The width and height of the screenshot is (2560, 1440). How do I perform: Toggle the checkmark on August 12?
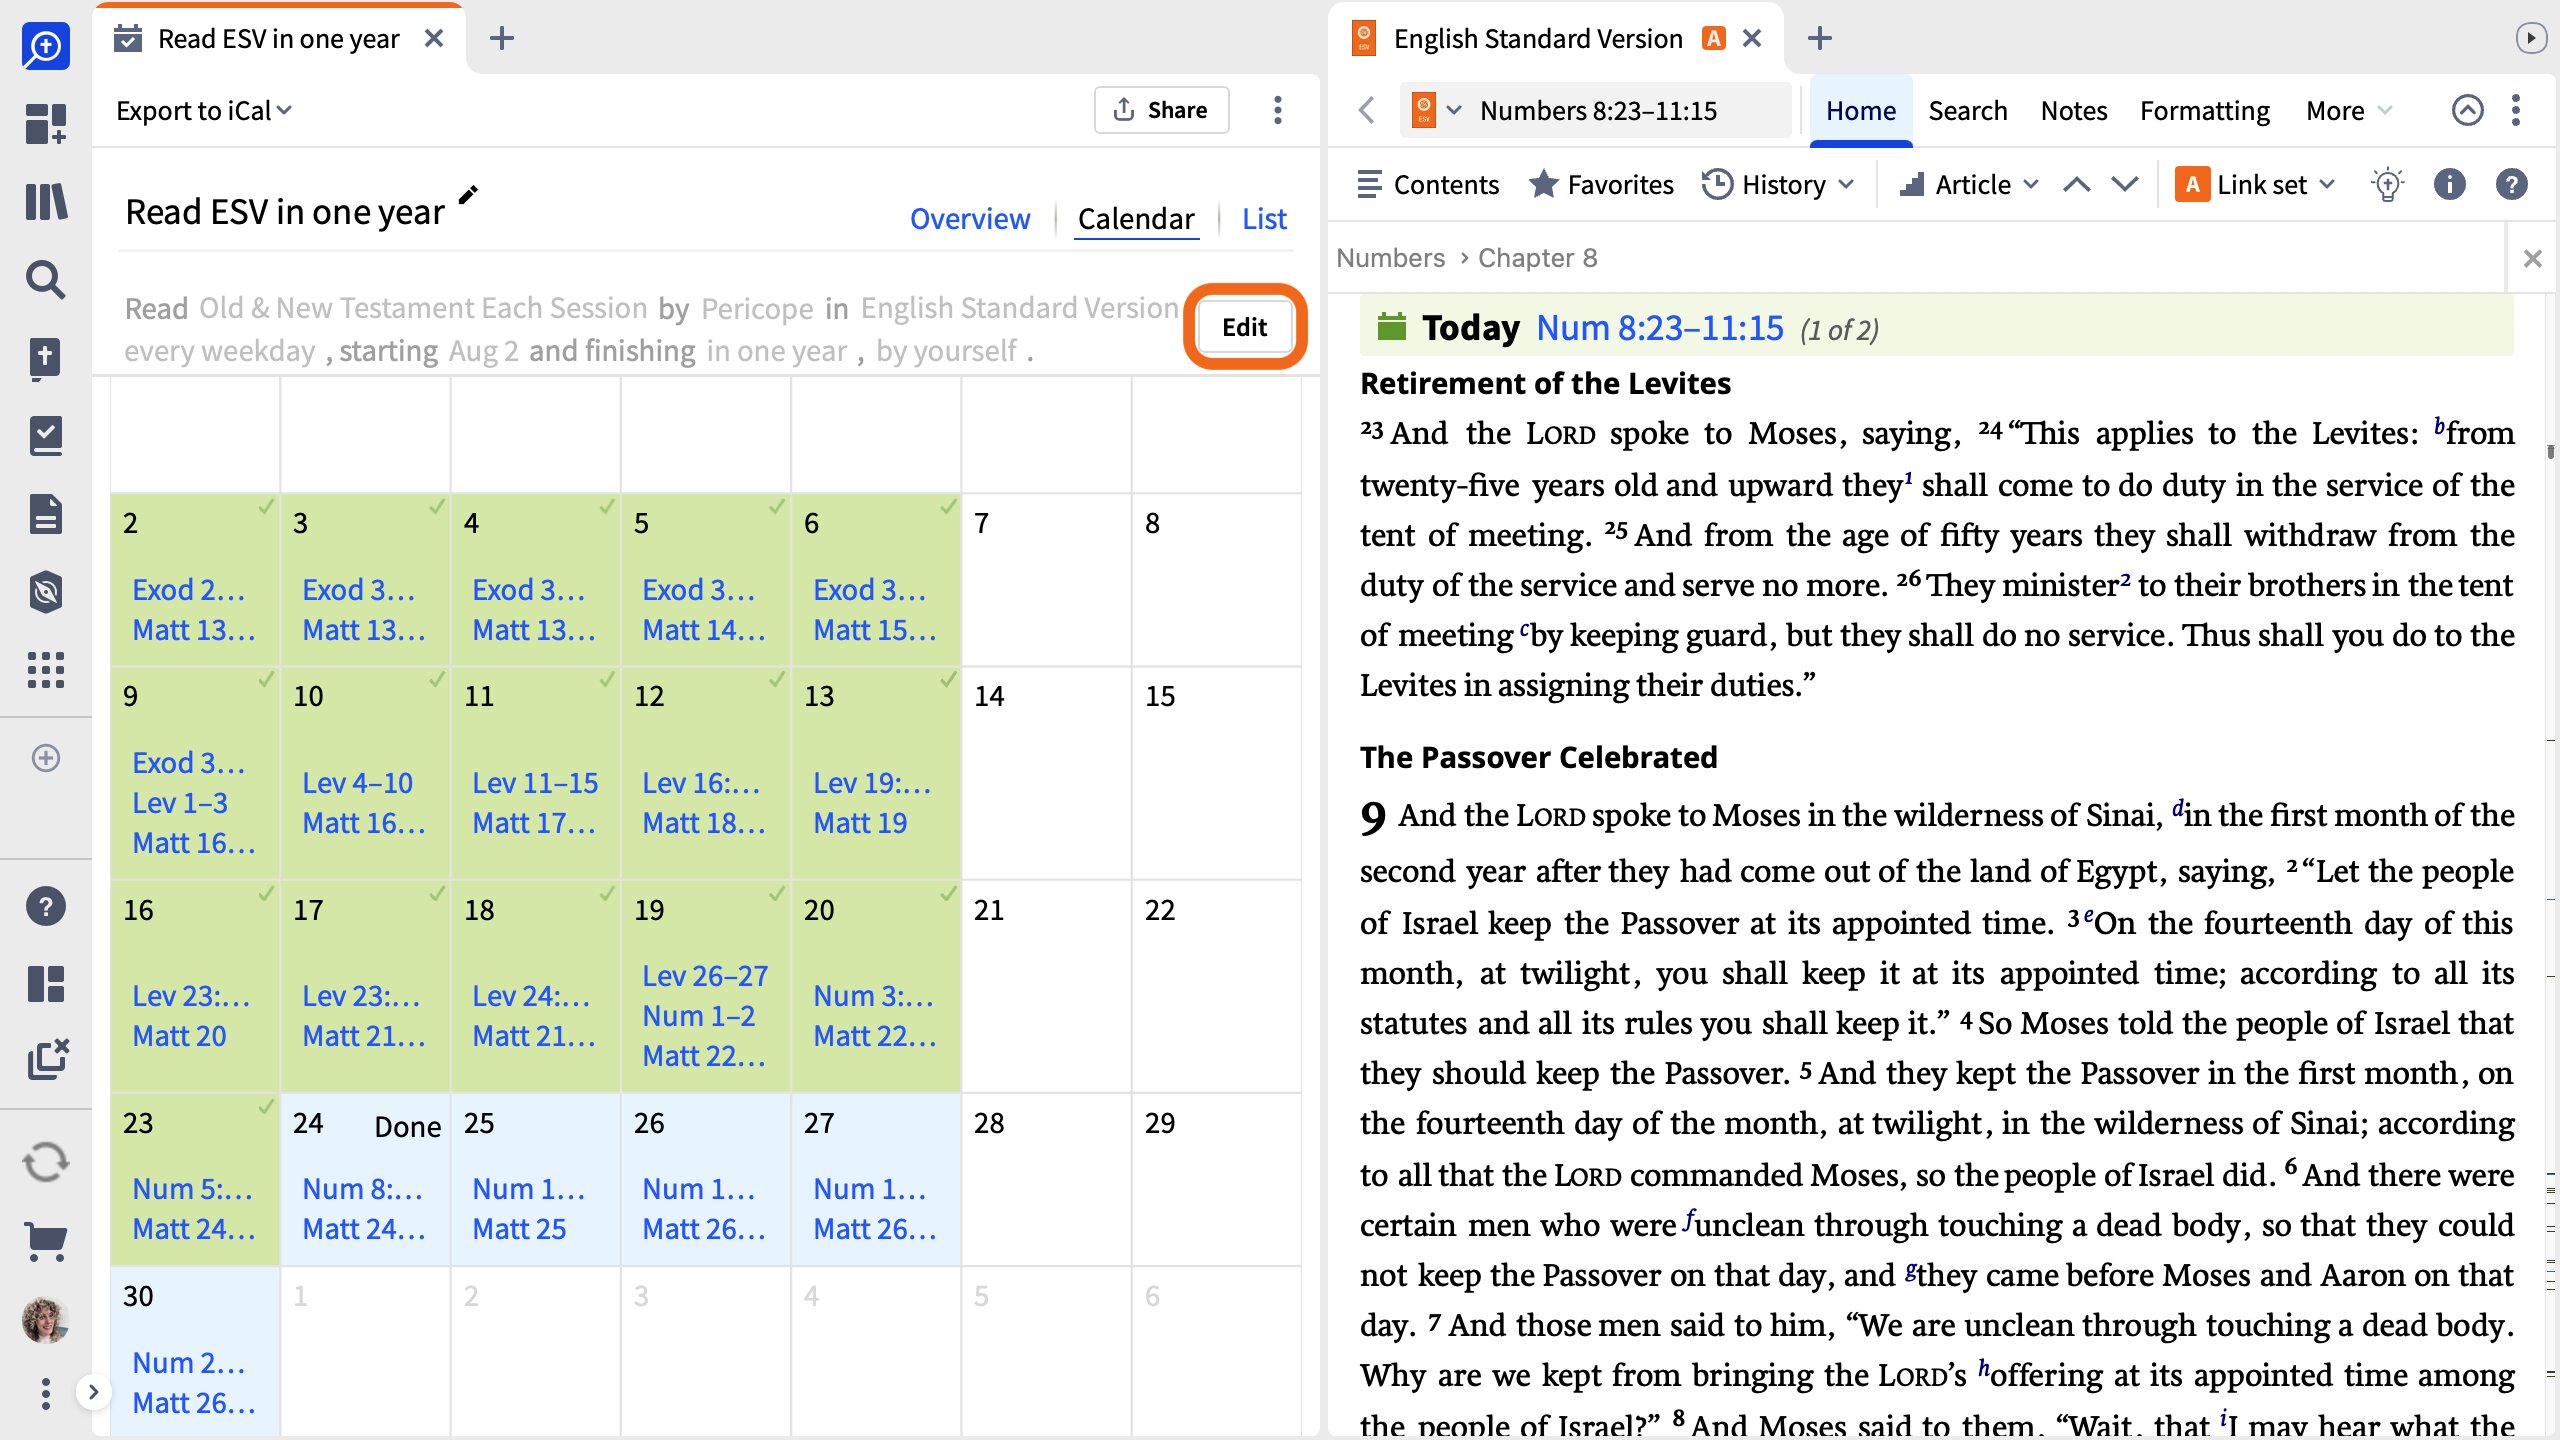click(776, 680)
